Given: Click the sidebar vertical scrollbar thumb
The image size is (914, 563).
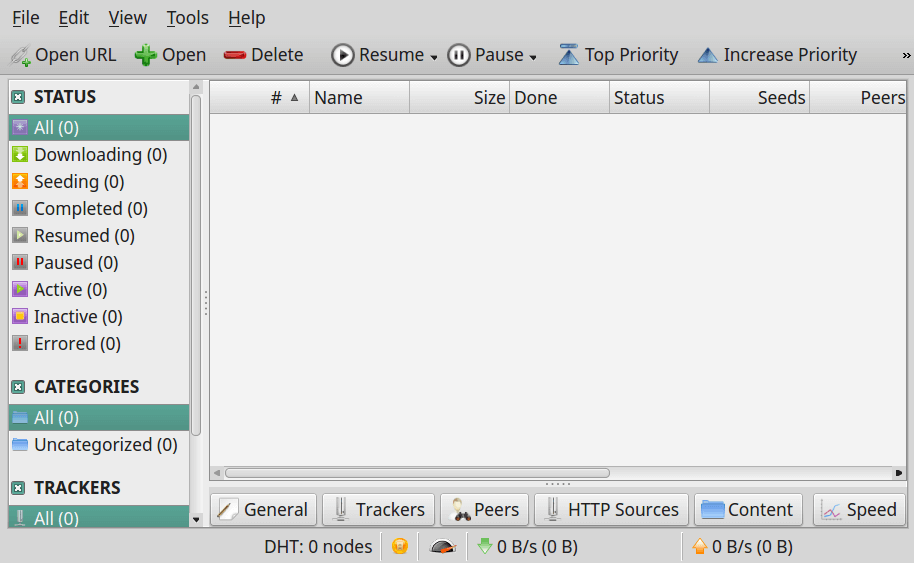Looking at the screenshot, I should tap(196, 265).
